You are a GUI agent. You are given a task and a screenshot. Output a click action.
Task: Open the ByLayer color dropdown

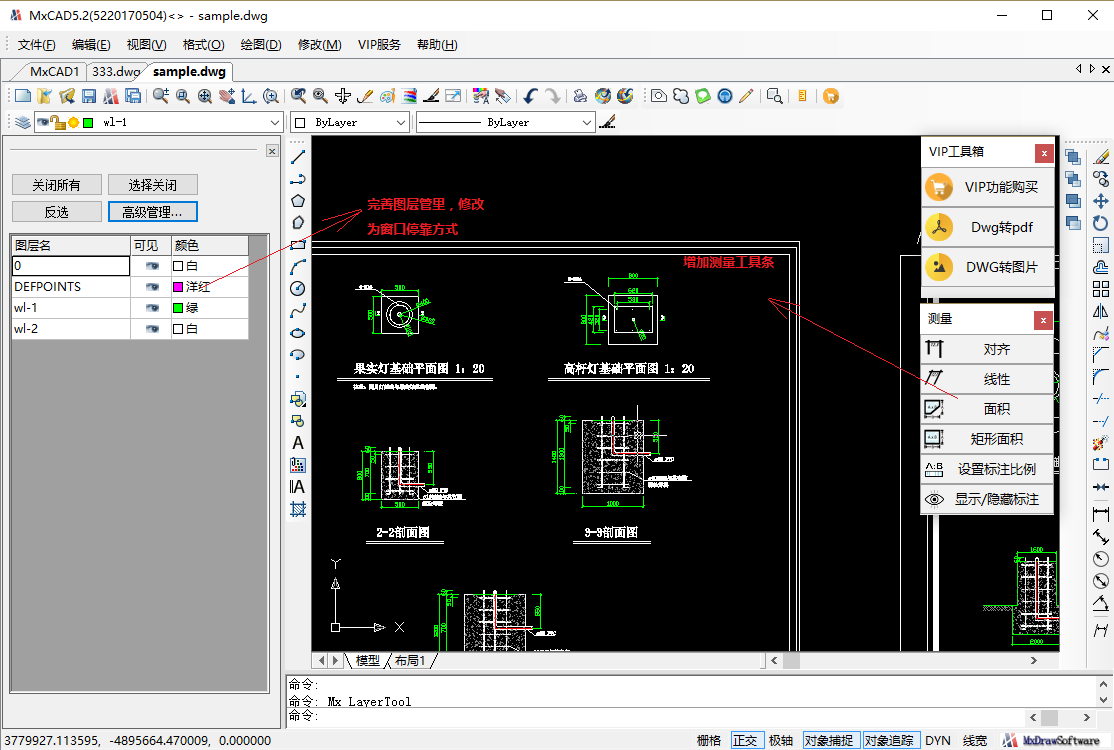click(401, 122)
